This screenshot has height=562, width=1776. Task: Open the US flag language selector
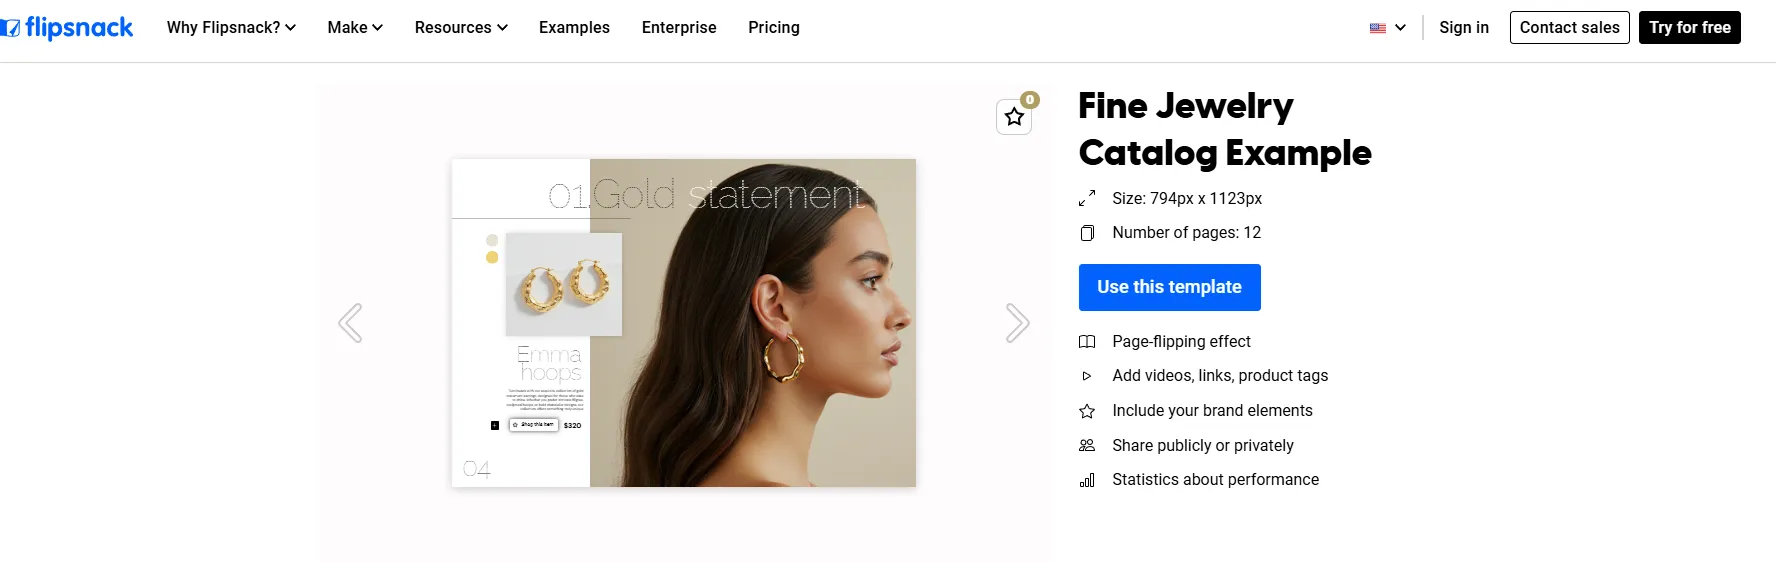(x=1388, y=28)
